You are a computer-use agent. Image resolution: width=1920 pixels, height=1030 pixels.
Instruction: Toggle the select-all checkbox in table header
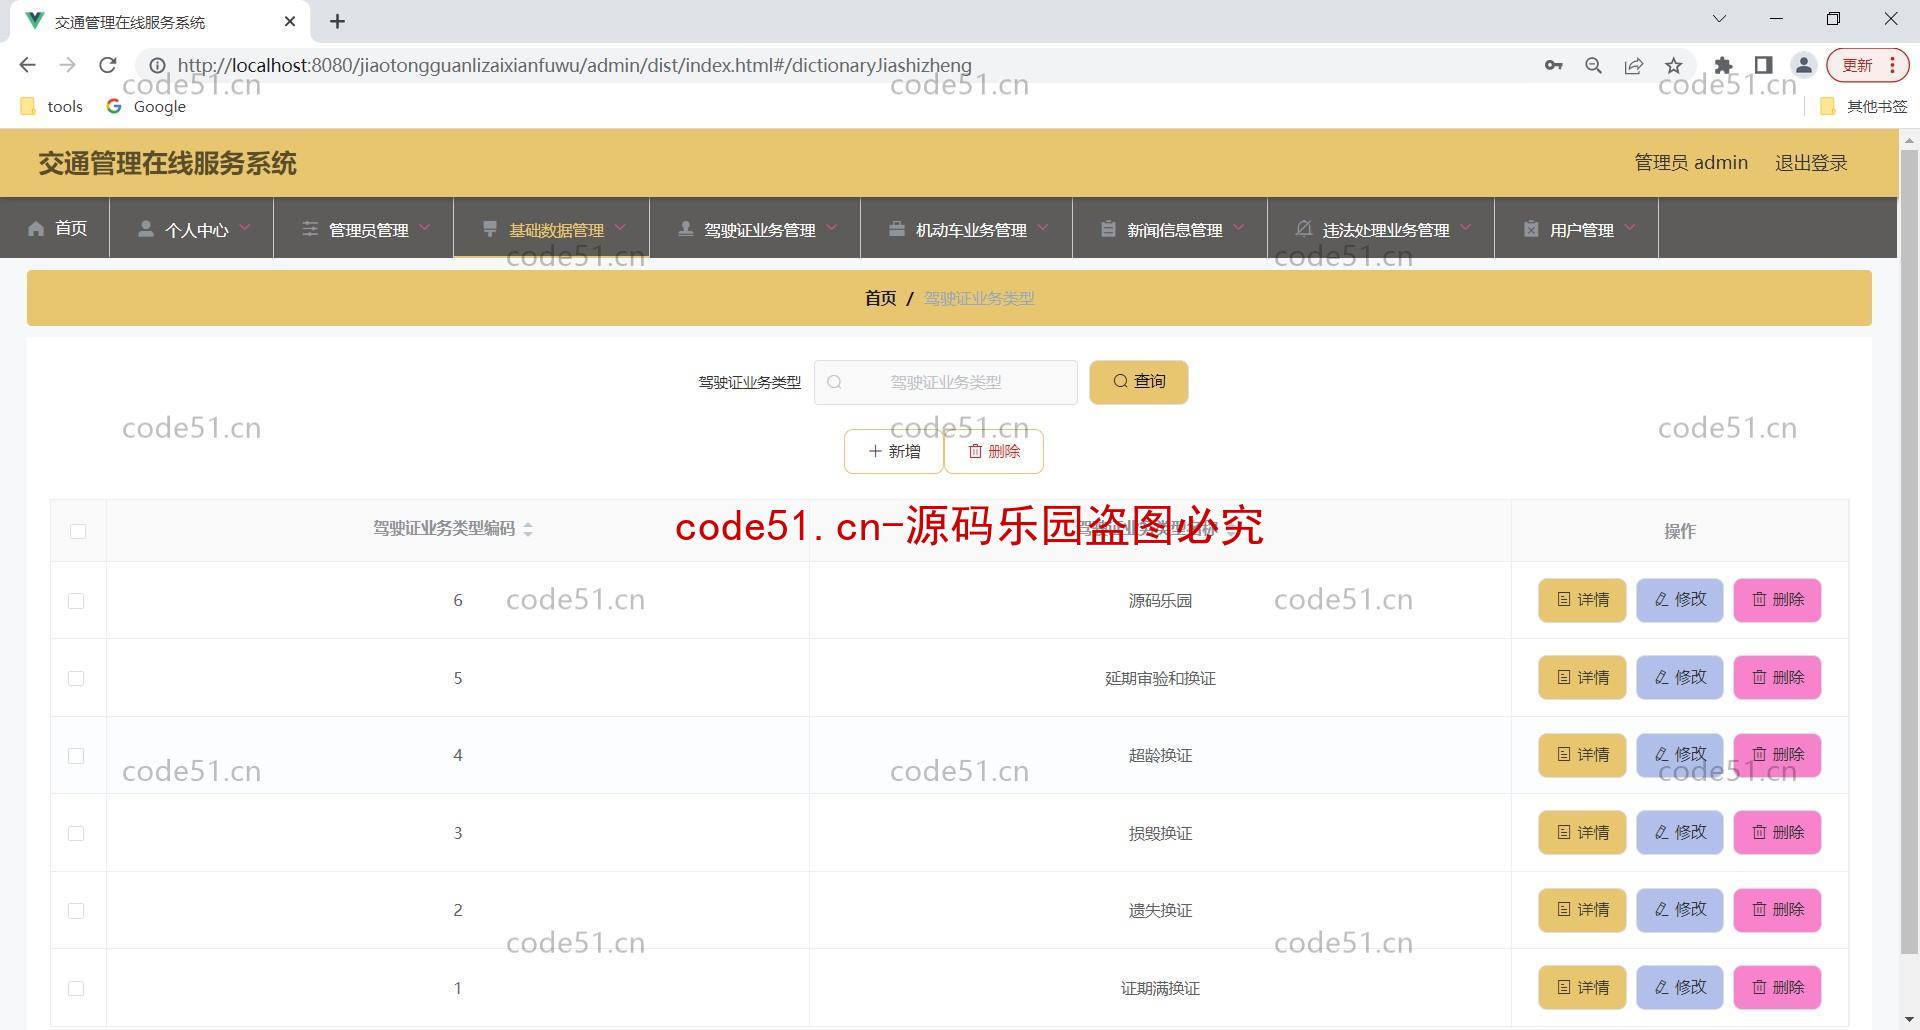(78, 531)
